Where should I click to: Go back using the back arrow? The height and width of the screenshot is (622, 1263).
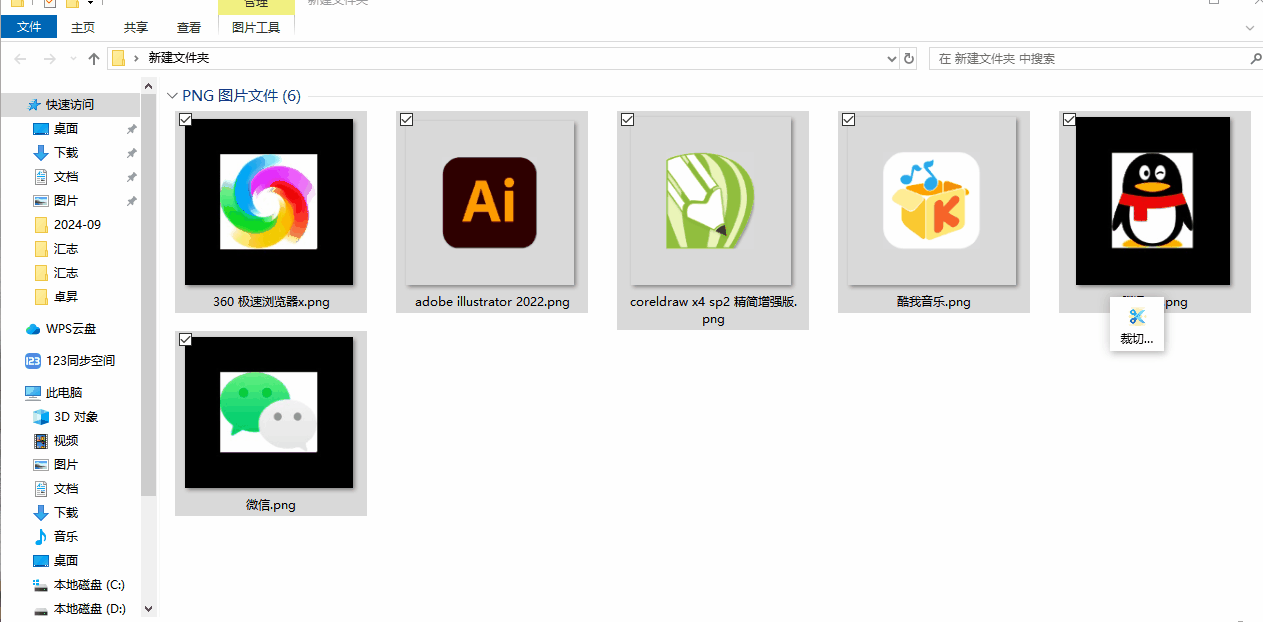pyautogui.click(x=20, y=59)
